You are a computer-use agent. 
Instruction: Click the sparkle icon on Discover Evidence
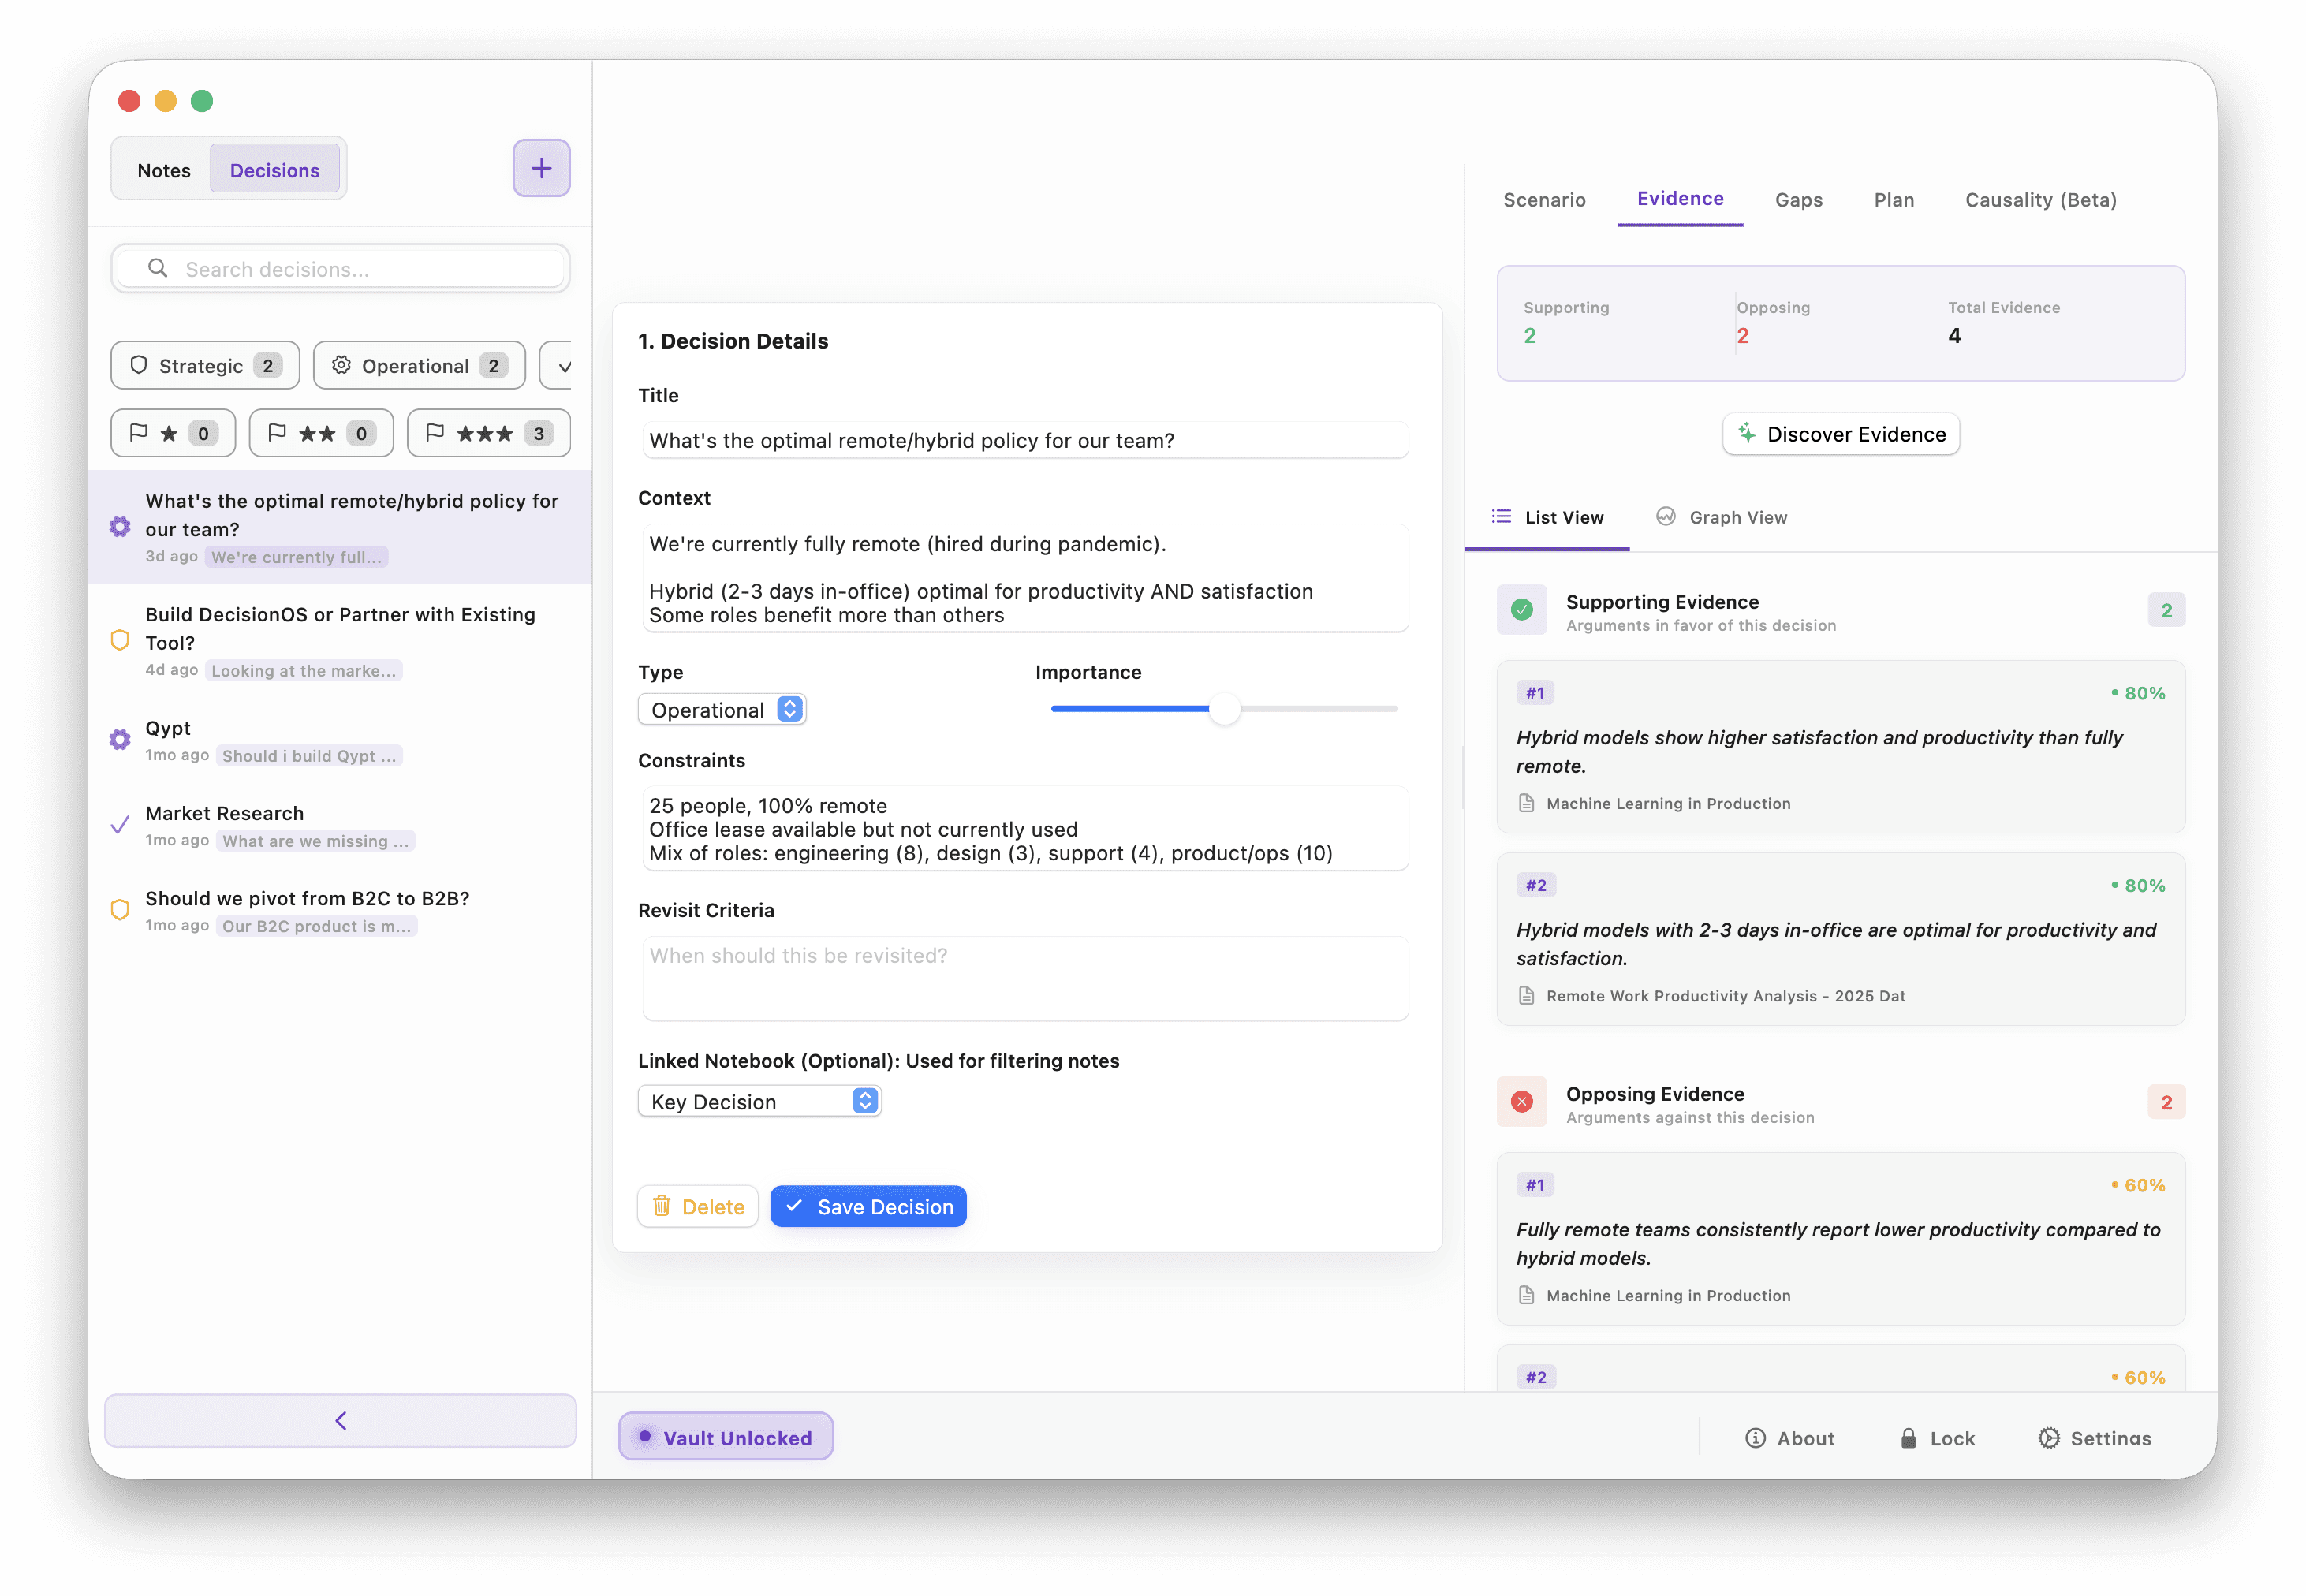pyautogui.click(x=1747, y=433)
